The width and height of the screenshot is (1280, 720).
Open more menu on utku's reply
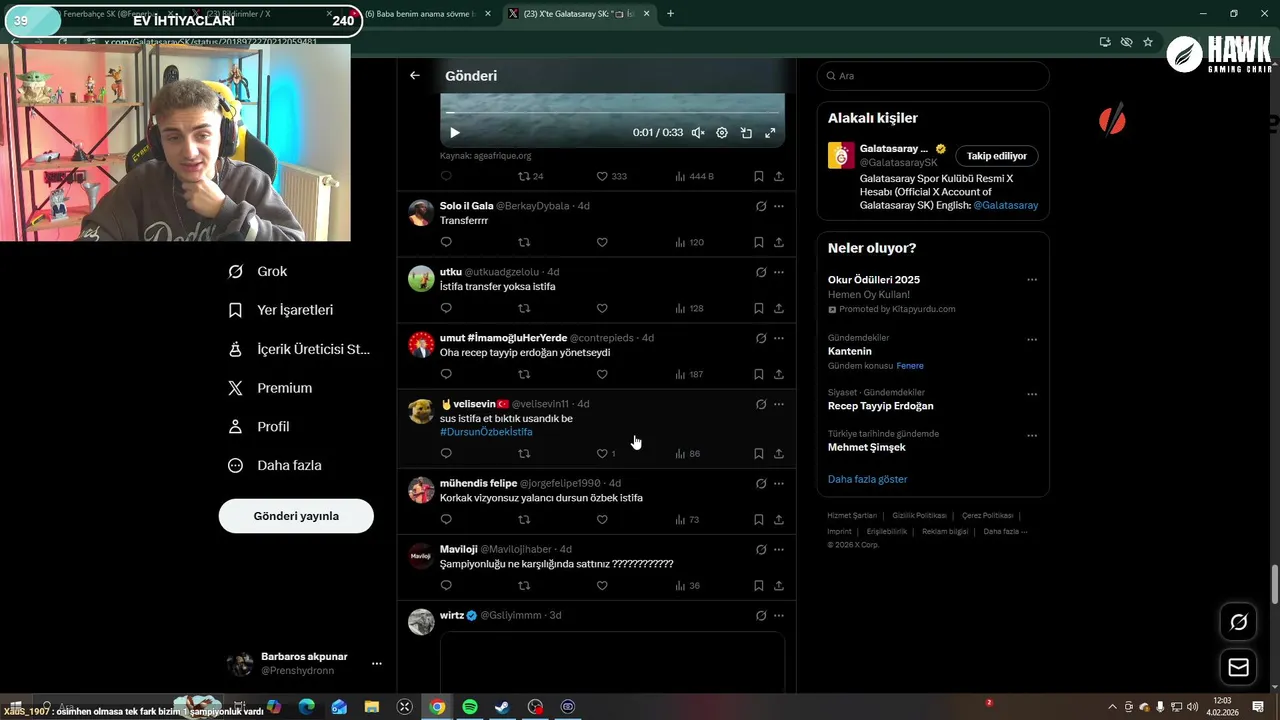(778, 272)
